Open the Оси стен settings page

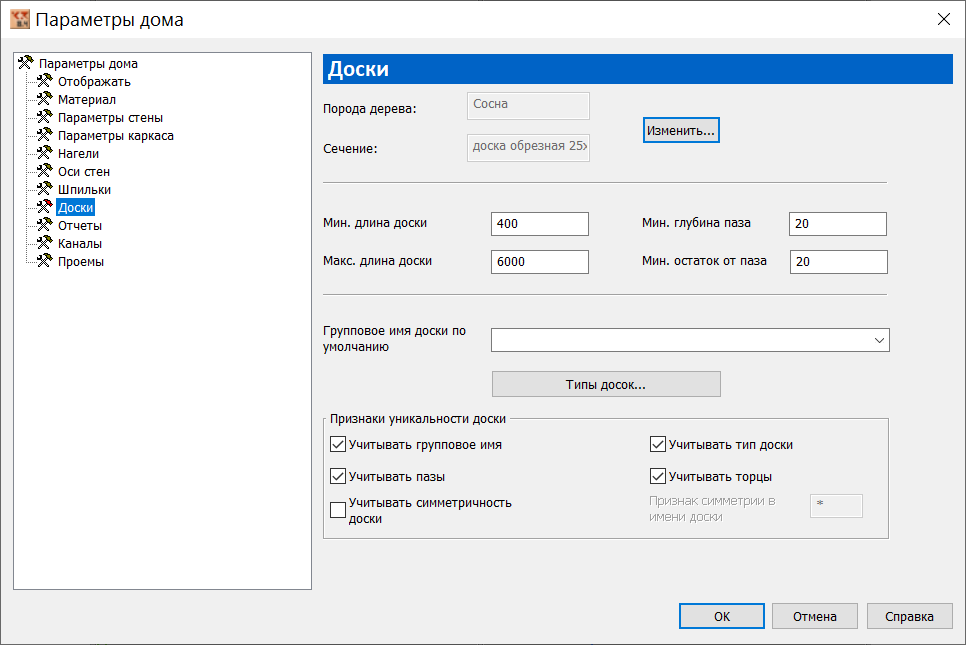pyautogui.click(x=84, y=171)
